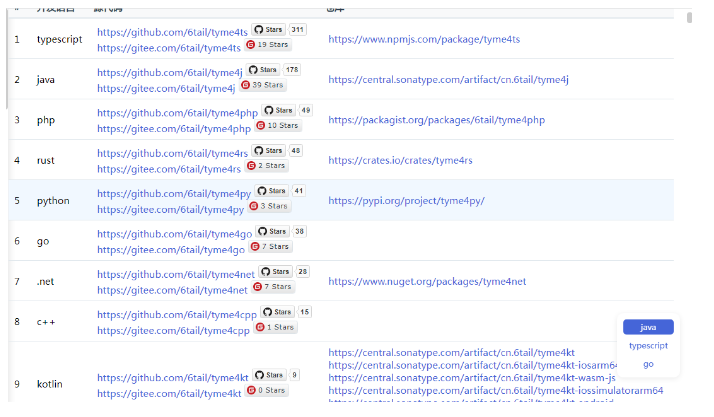Open the npmjs tyme4ts package link
The image size is (714, 417).
(424, 39)
